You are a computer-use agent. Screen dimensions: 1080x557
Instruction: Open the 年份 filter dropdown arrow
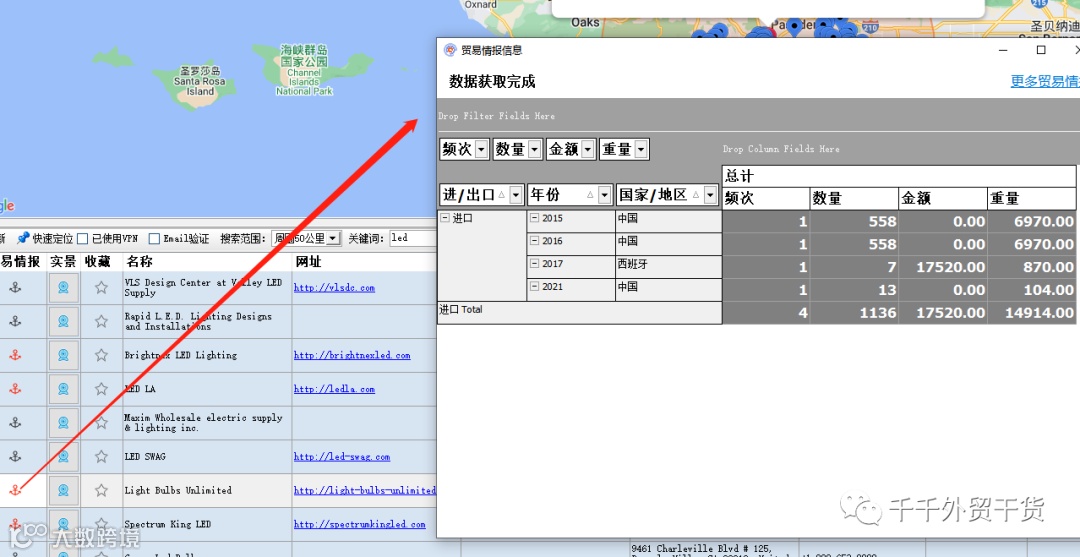click(605, 196)
